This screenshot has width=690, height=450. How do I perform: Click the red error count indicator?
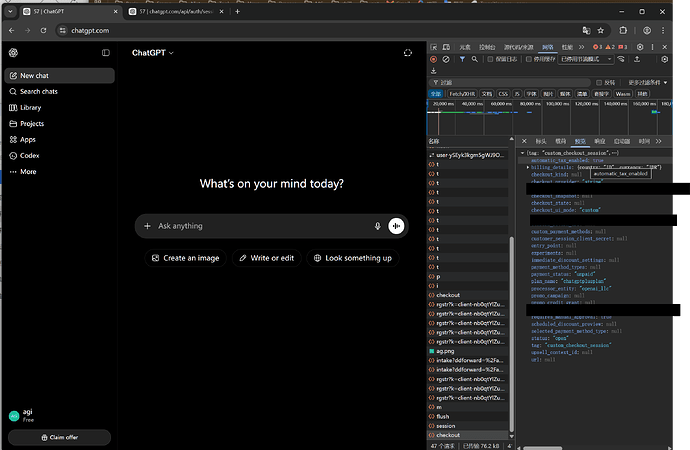point(597,47)
